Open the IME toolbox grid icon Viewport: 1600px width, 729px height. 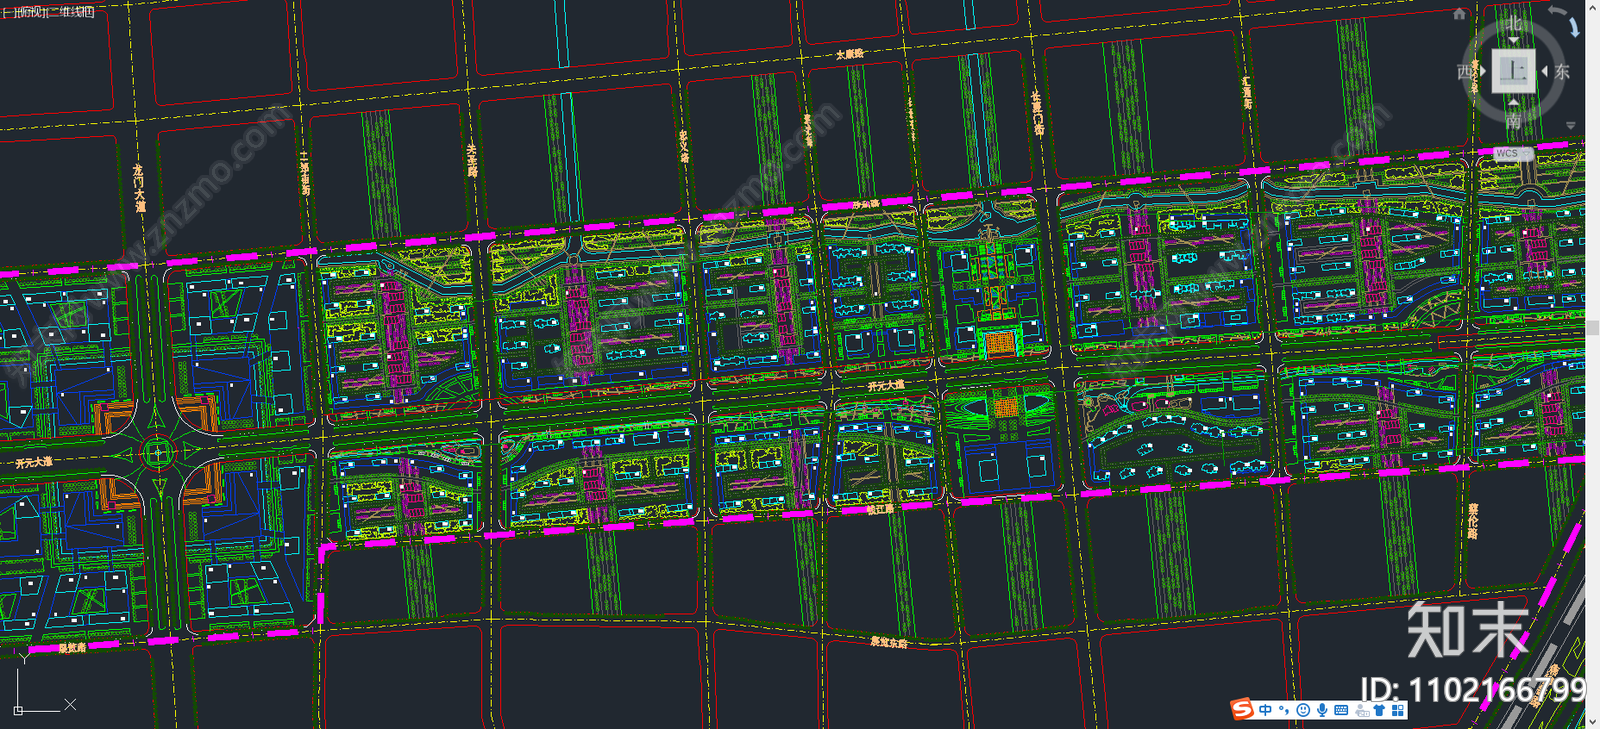point(1398,710)
